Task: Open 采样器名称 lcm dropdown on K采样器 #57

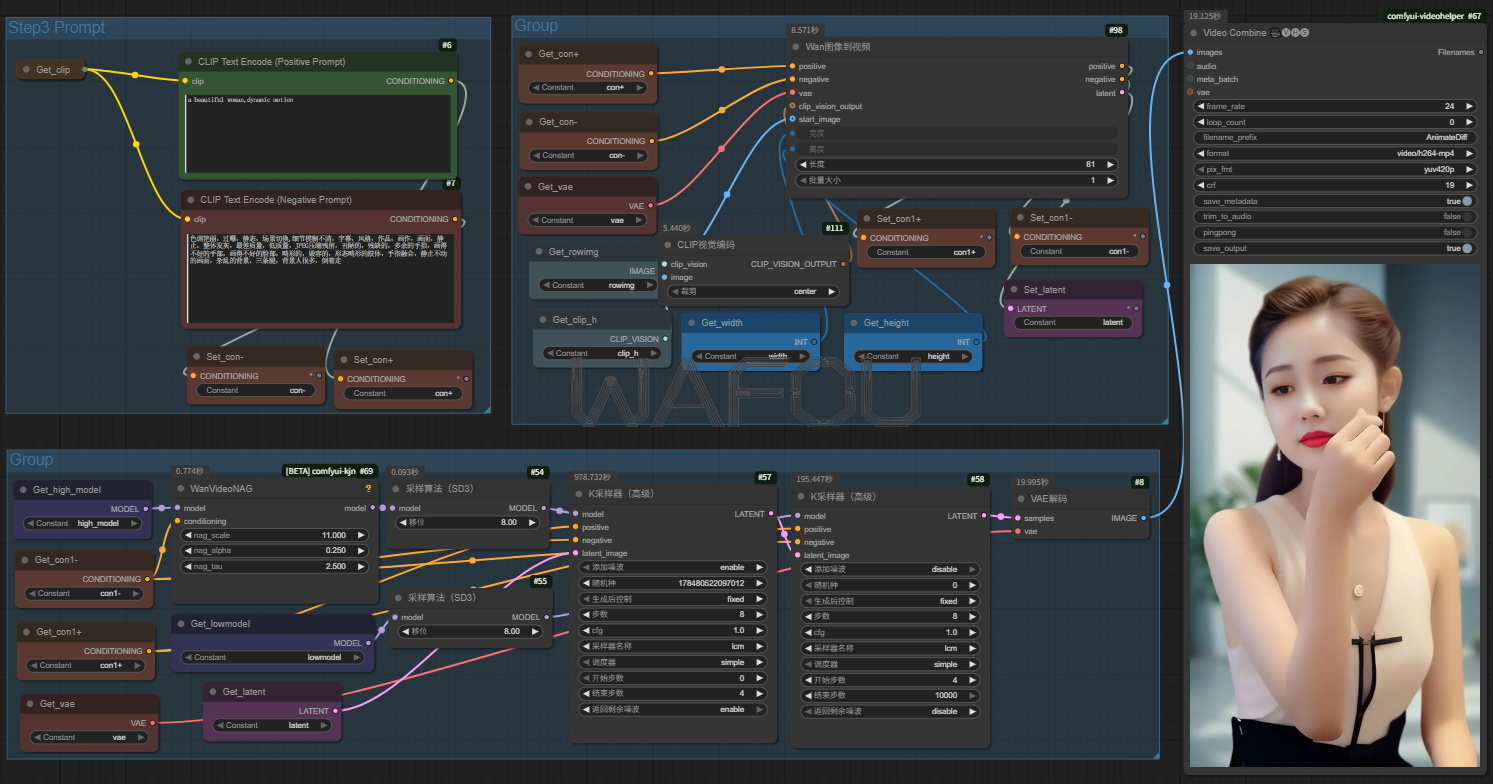Action: tap(673, 647)
